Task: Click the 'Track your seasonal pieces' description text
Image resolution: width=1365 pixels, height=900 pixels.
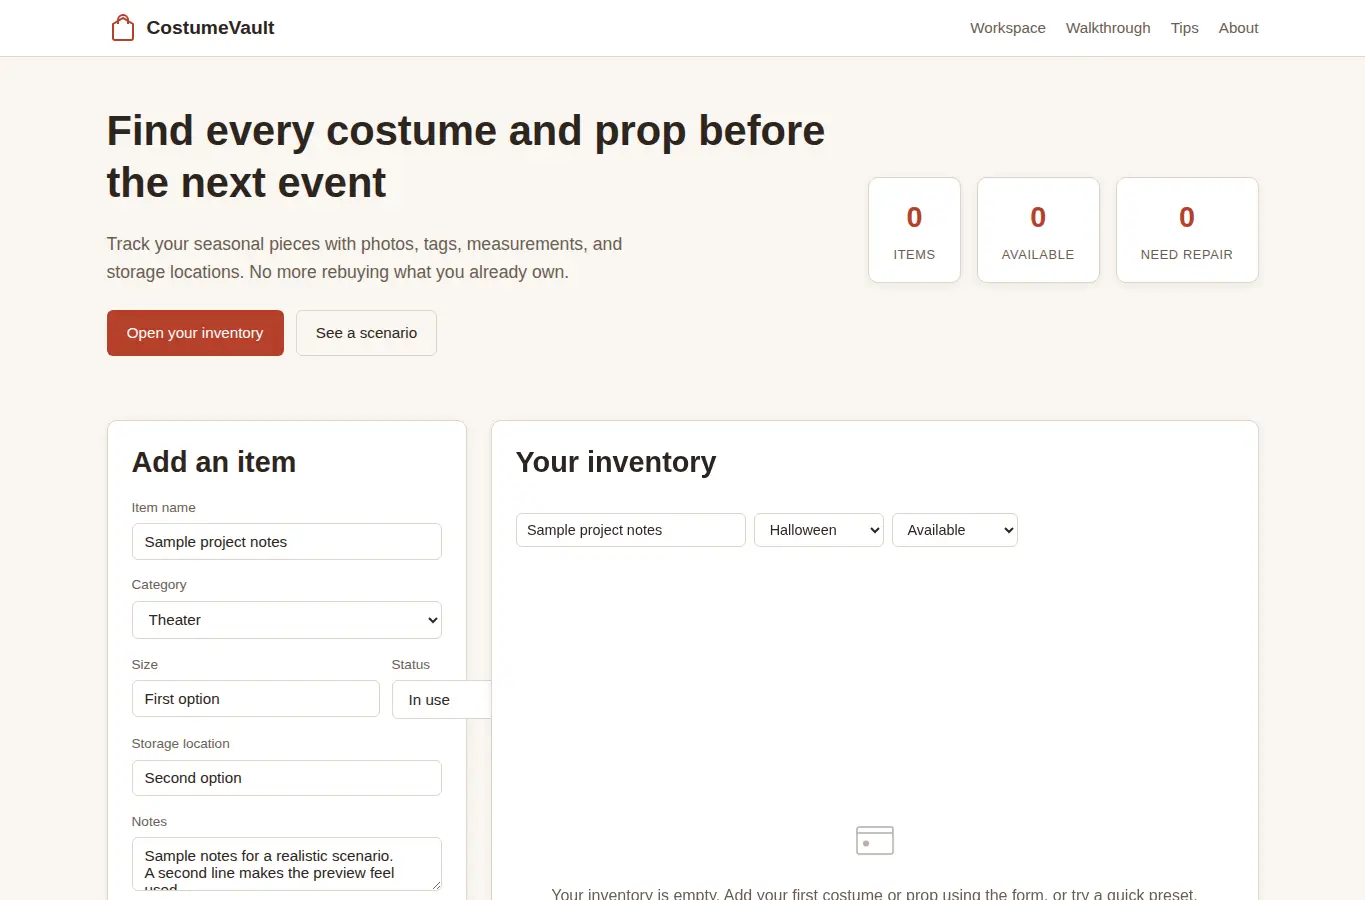Action: (x=365, y=258)
